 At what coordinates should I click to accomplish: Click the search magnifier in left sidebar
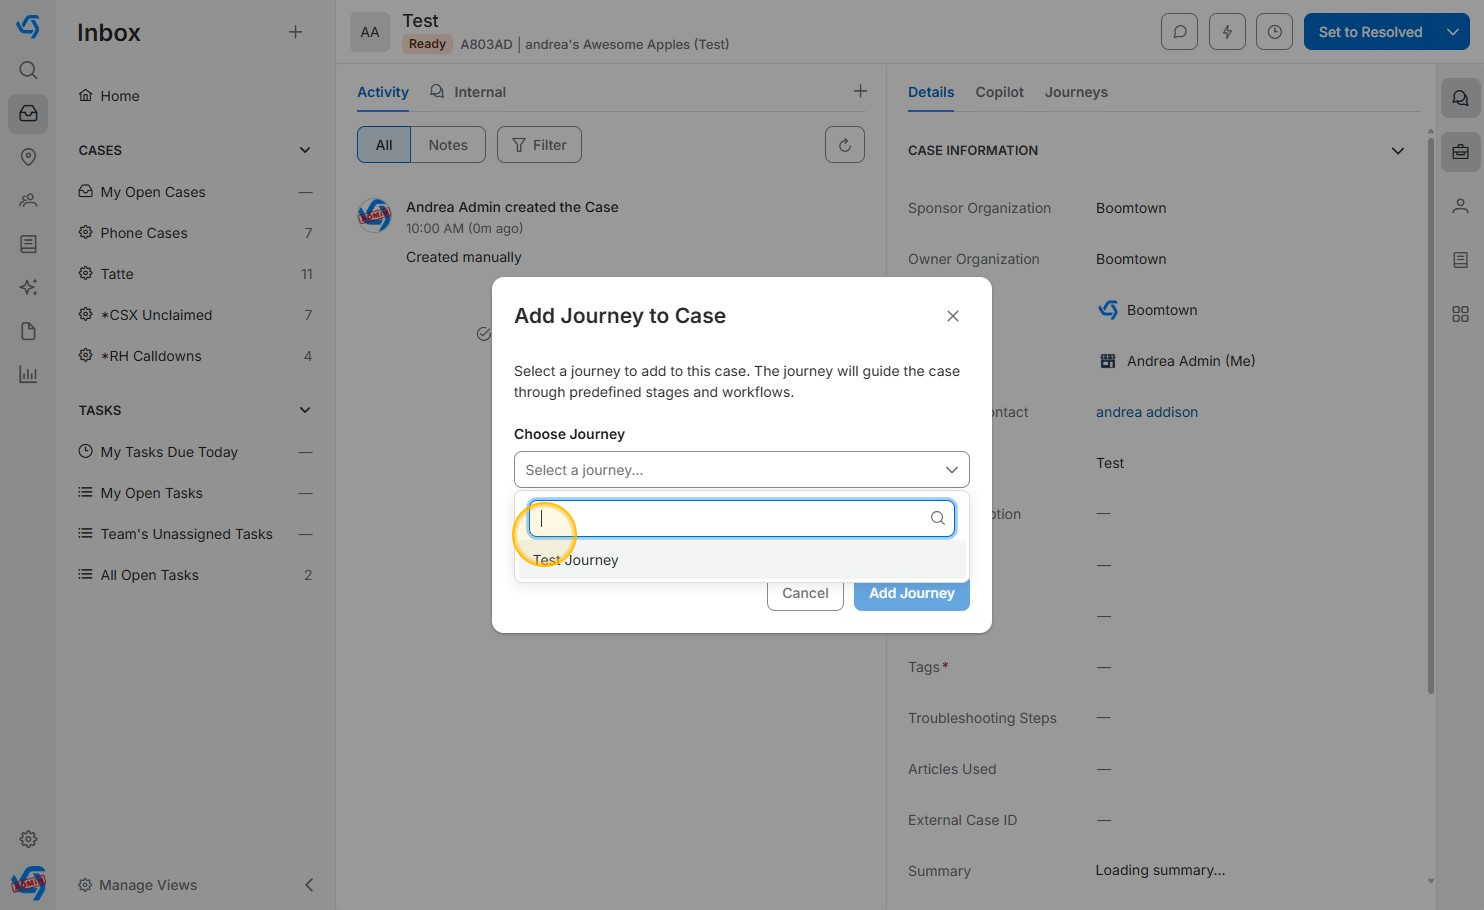28,70
